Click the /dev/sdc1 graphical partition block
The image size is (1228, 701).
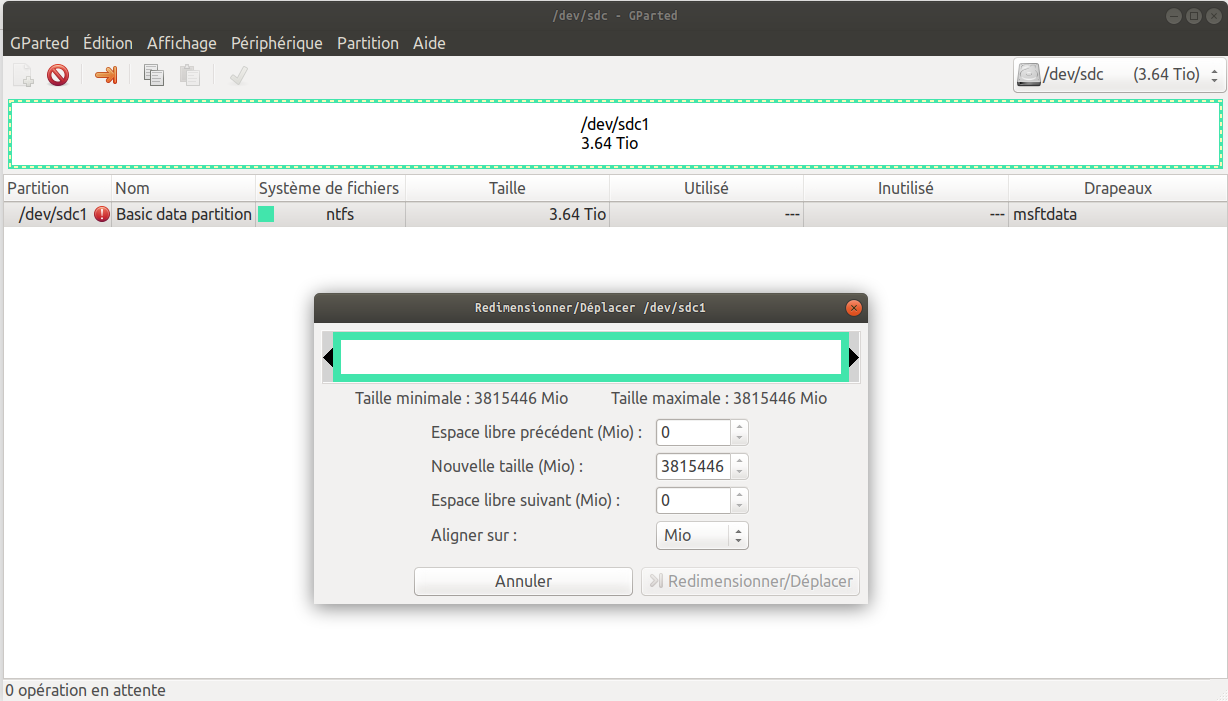click(615, 134)
